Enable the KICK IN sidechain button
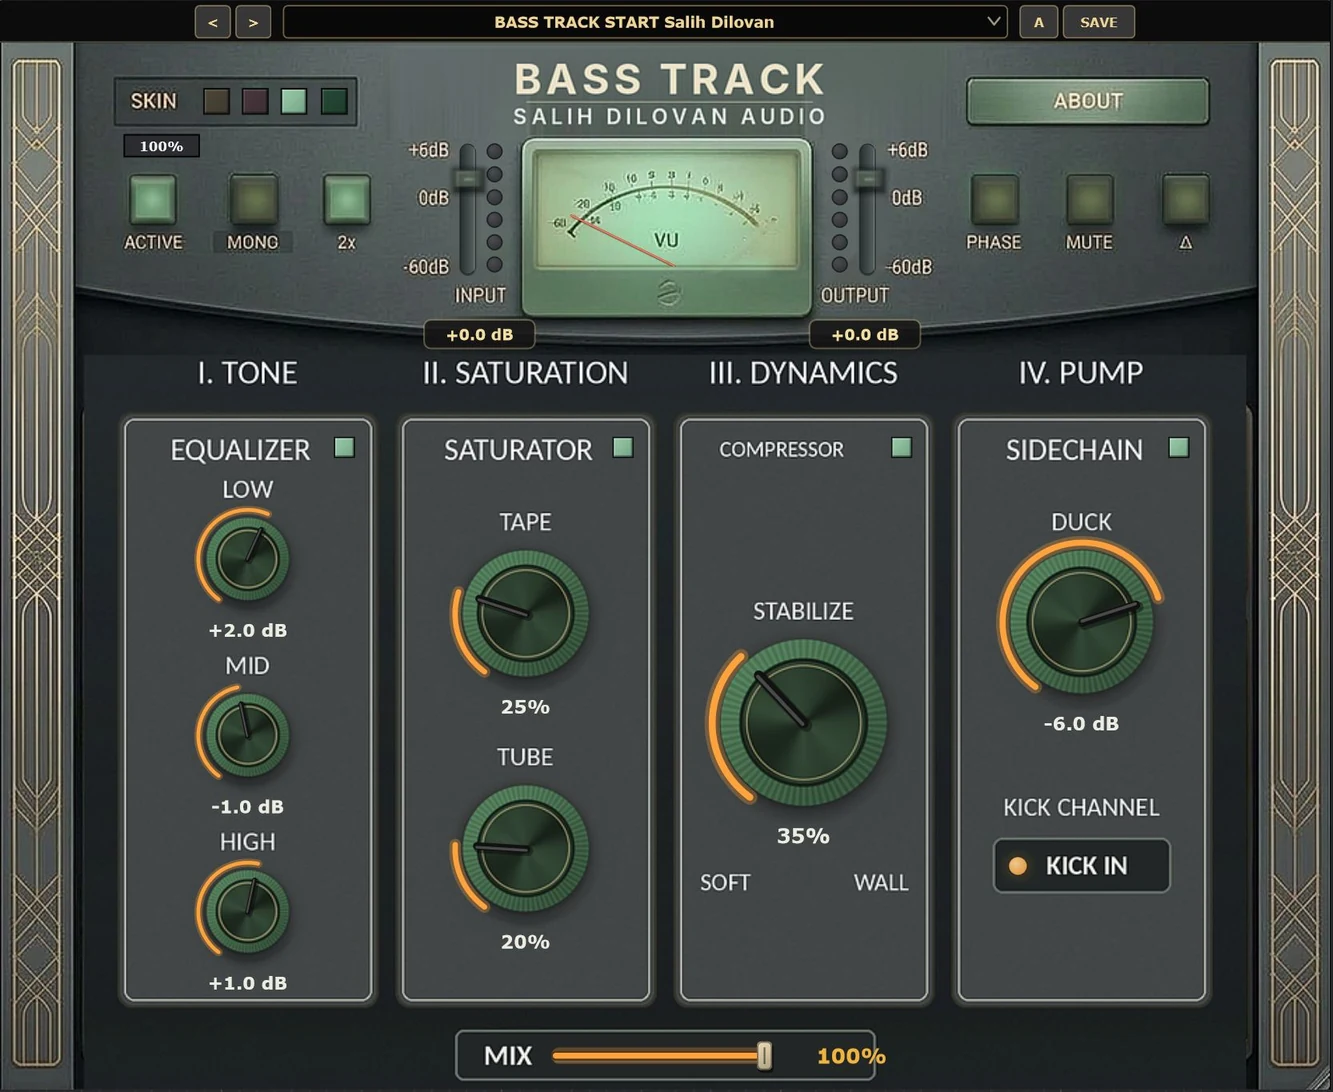This screenshot has width=1333, height=1092. click(x=1081, y=866)
